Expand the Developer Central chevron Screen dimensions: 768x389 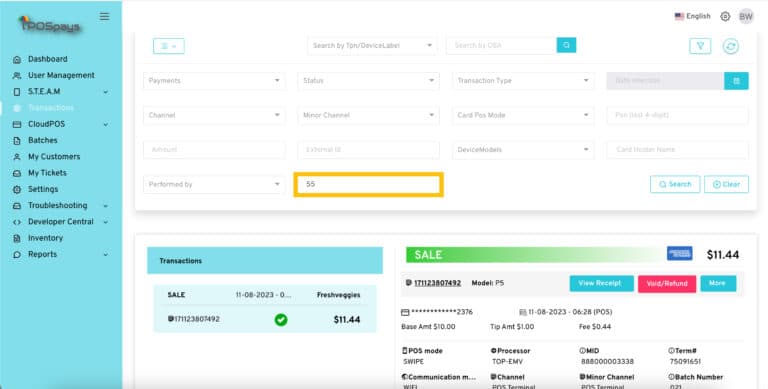[x=105, y=222]
